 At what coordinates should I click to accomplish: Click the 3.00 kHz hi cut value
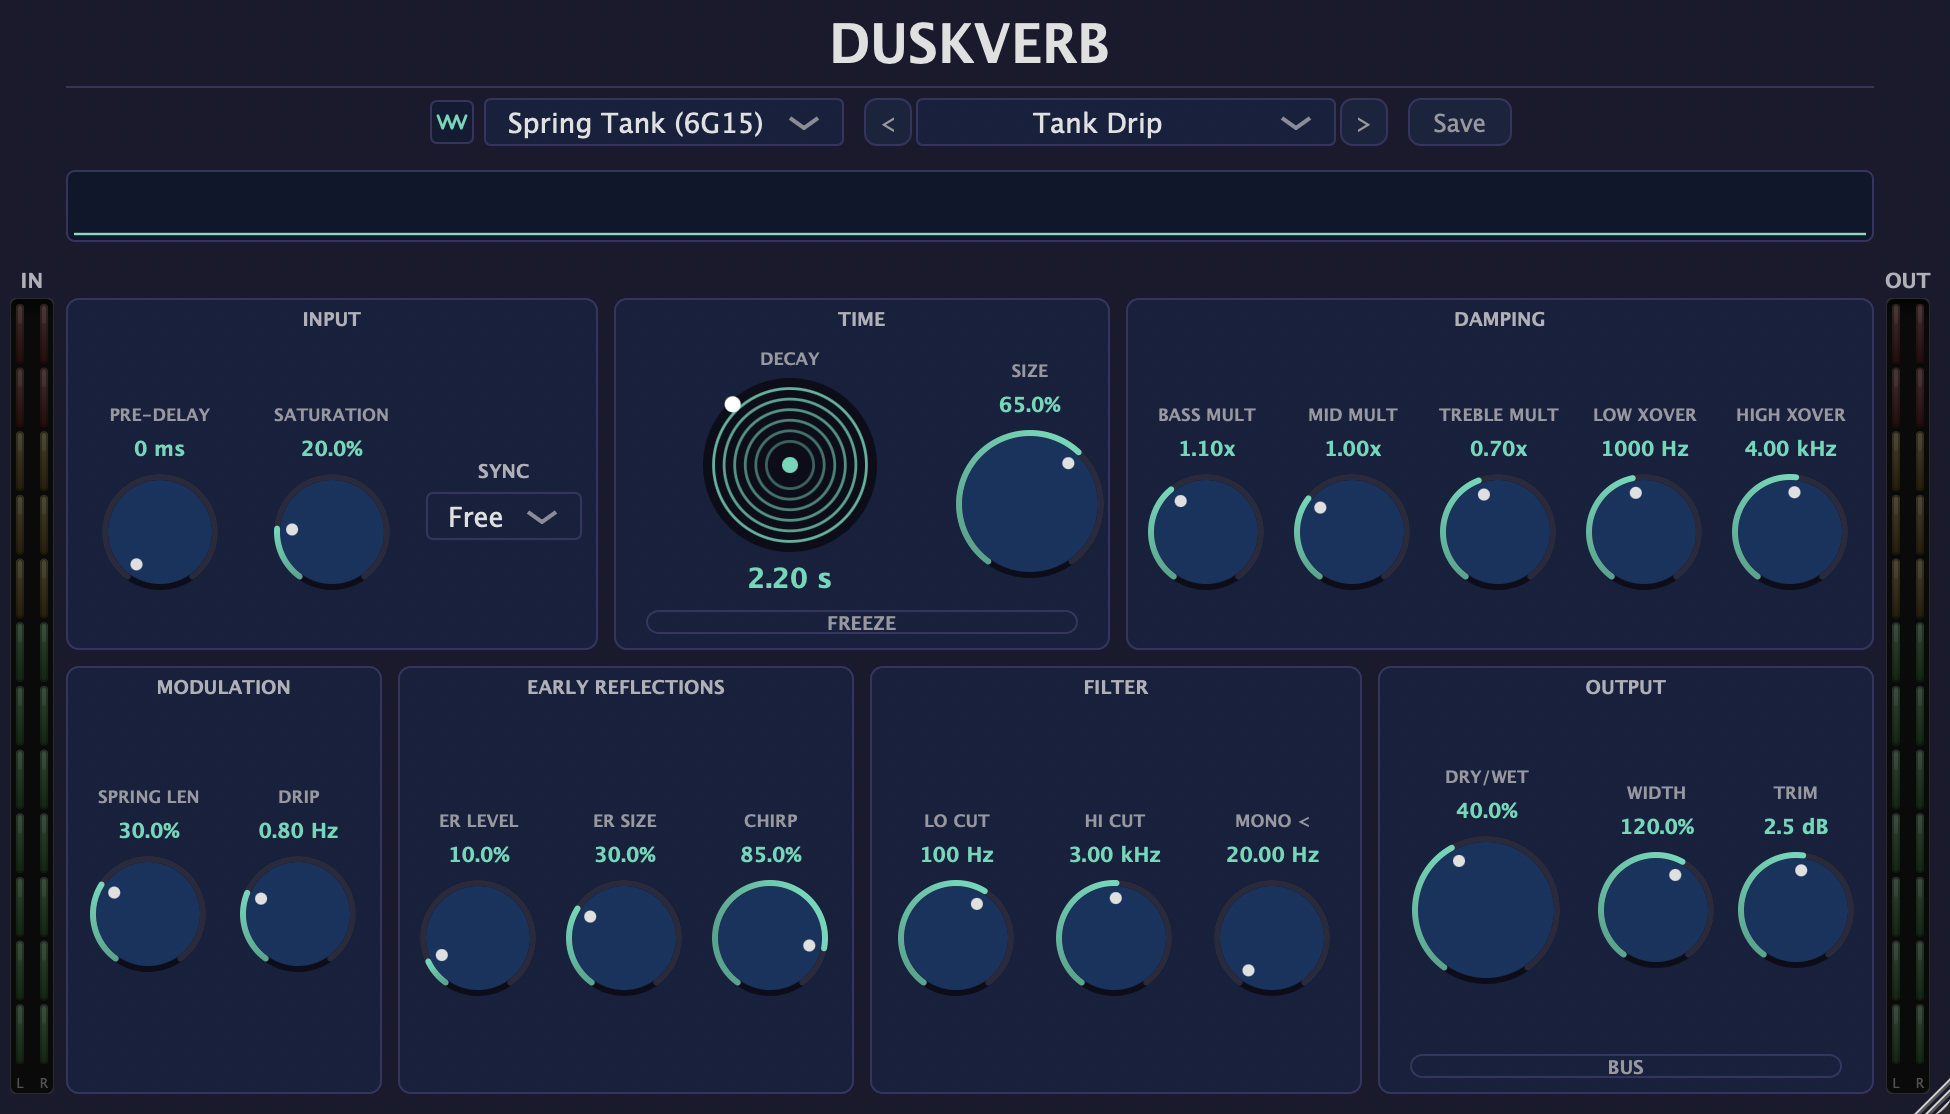pos(1115,854)
